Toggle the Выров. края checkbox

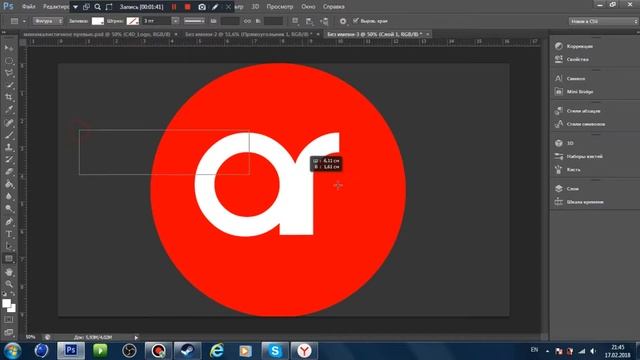tap(356, 20)
